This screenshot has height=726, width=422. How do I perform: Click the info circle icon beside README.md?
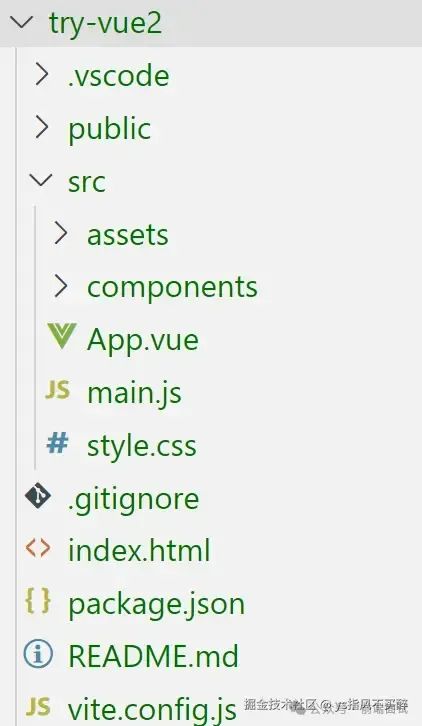(x=38, y=654)
